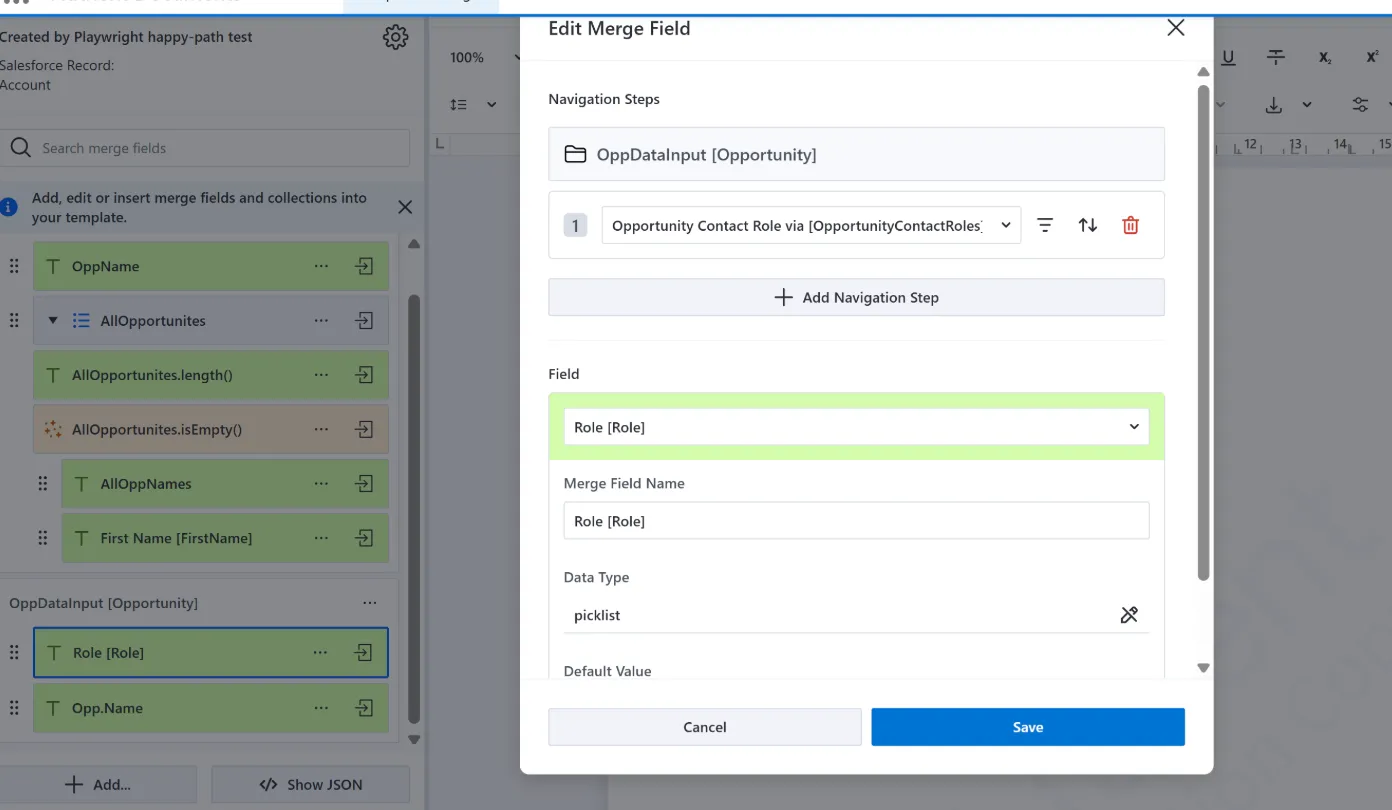Click Add Navigation Step button

click(856, 297)
